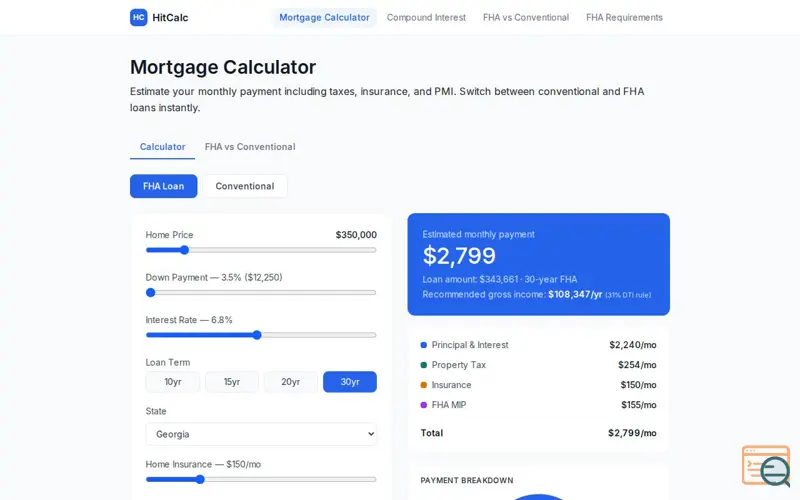Click the Home Insurance slider handle

point(201,479)
